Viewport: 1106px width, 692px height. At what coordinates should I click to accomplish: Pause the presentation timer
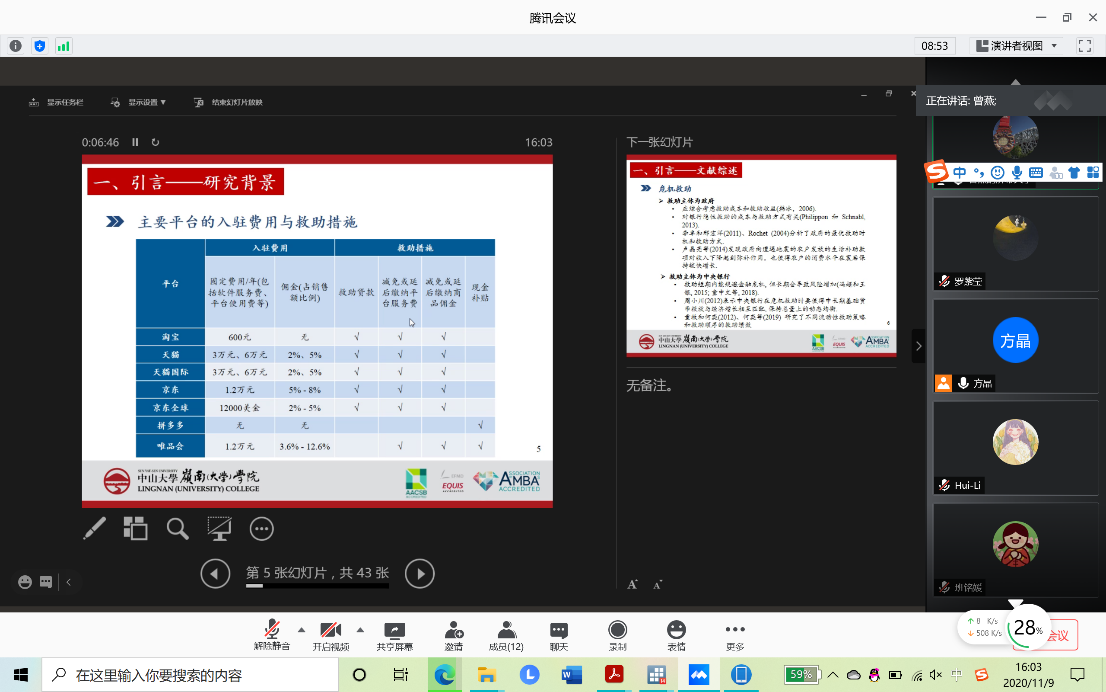tap(135, 143)
